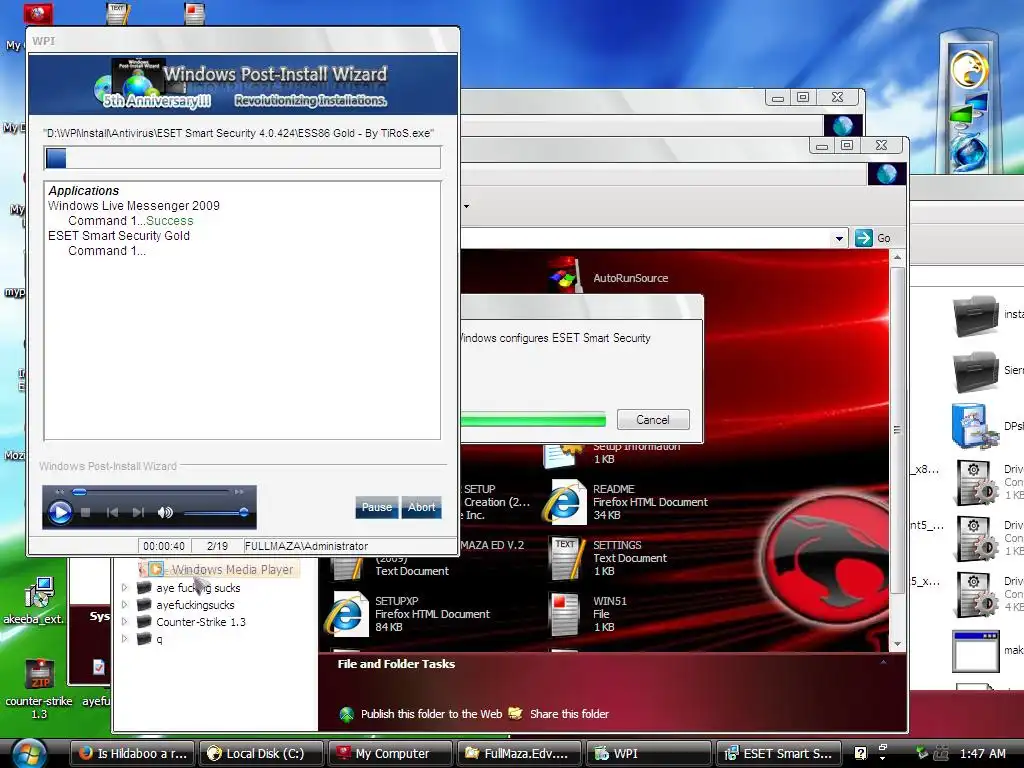
Task: Click the red desktop icon at top left
Action: (x=39, y=13)
